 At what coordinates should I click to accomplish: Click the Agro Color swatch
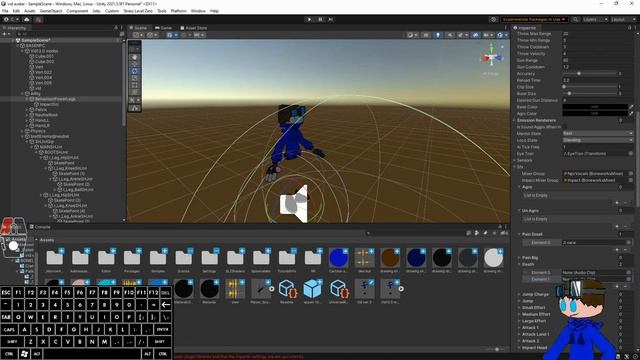595,113
